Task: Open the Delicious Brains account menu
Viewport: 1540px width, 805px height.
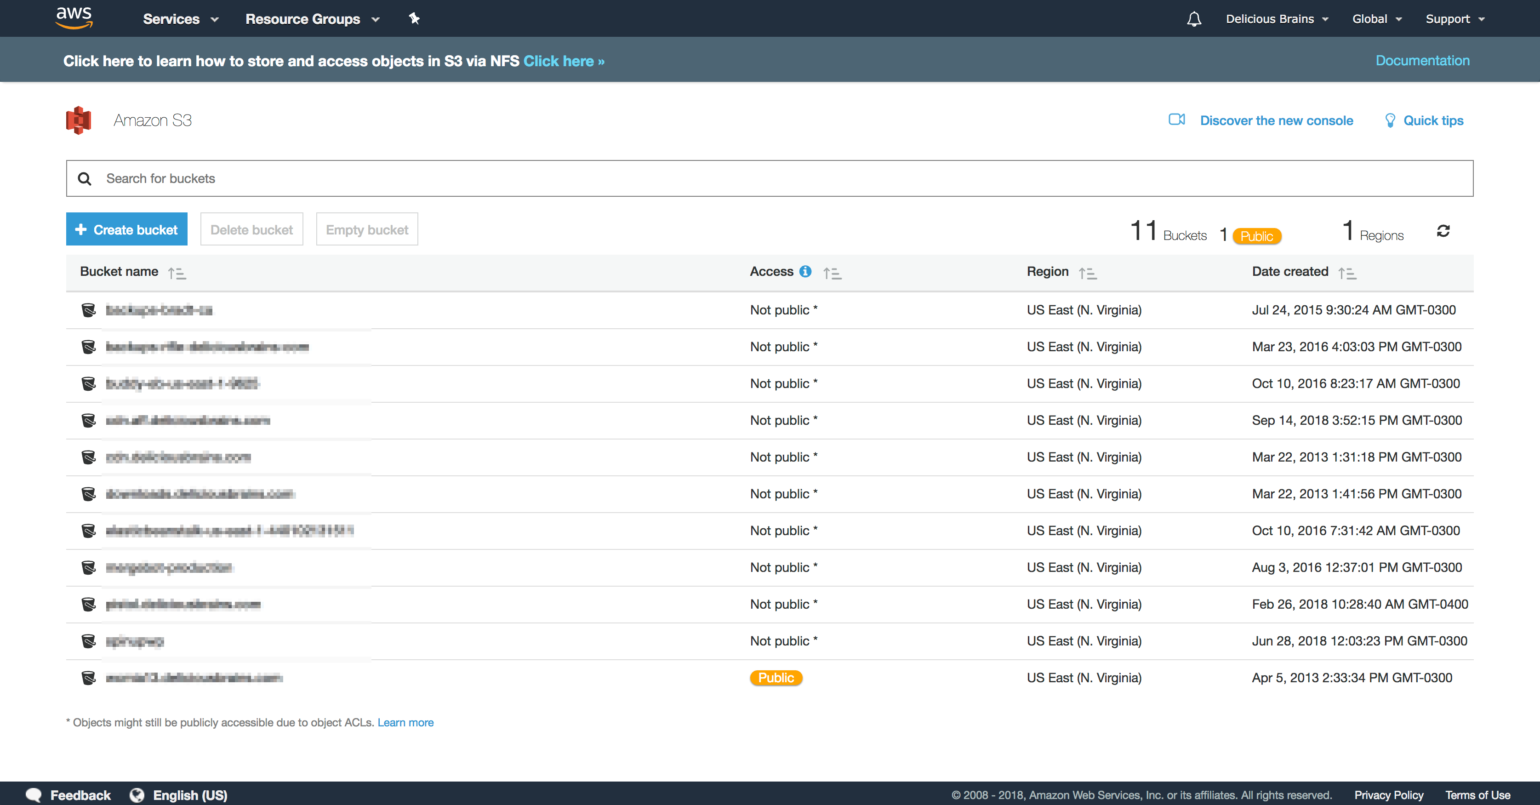Action: pos(1277,19)
